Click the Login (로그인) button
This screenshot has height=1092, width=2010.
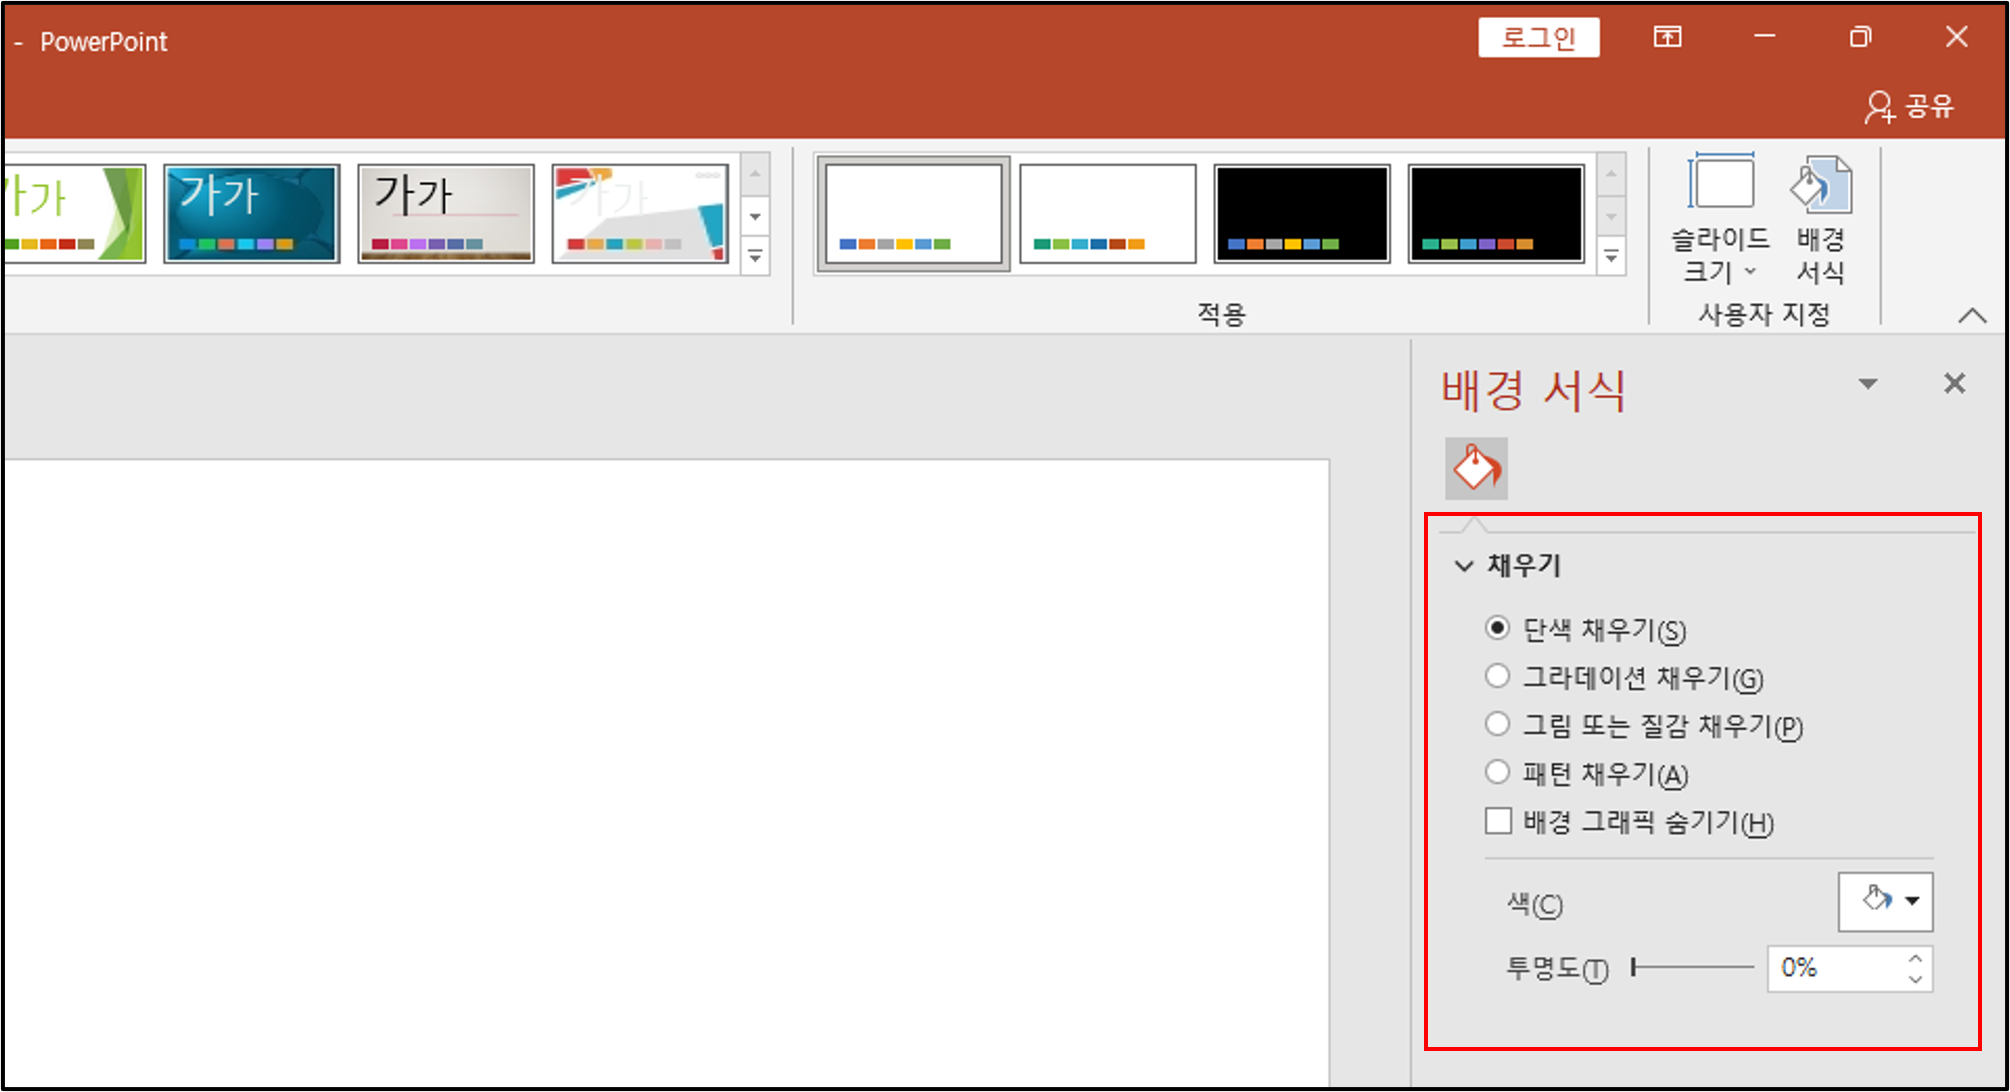pos(1538,38)
